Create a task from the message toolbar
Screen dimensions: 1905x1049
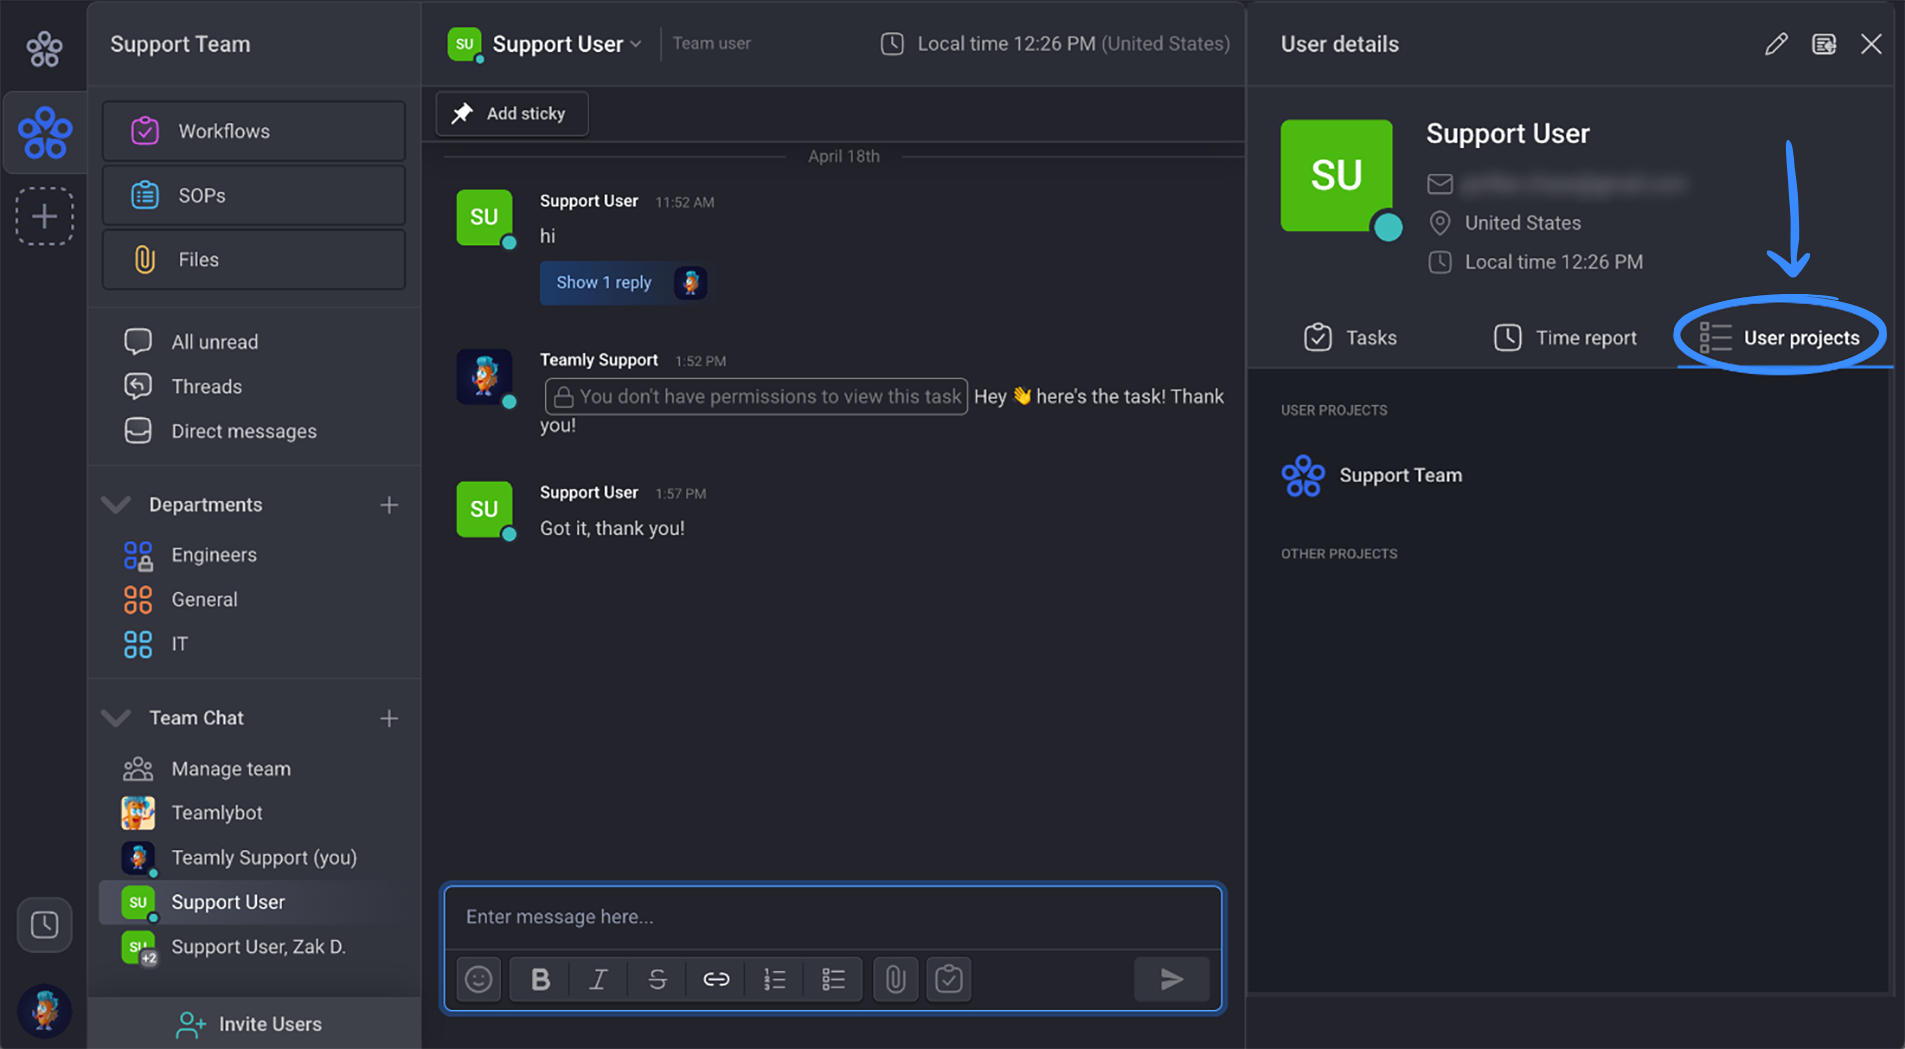(x=949, y=979)
